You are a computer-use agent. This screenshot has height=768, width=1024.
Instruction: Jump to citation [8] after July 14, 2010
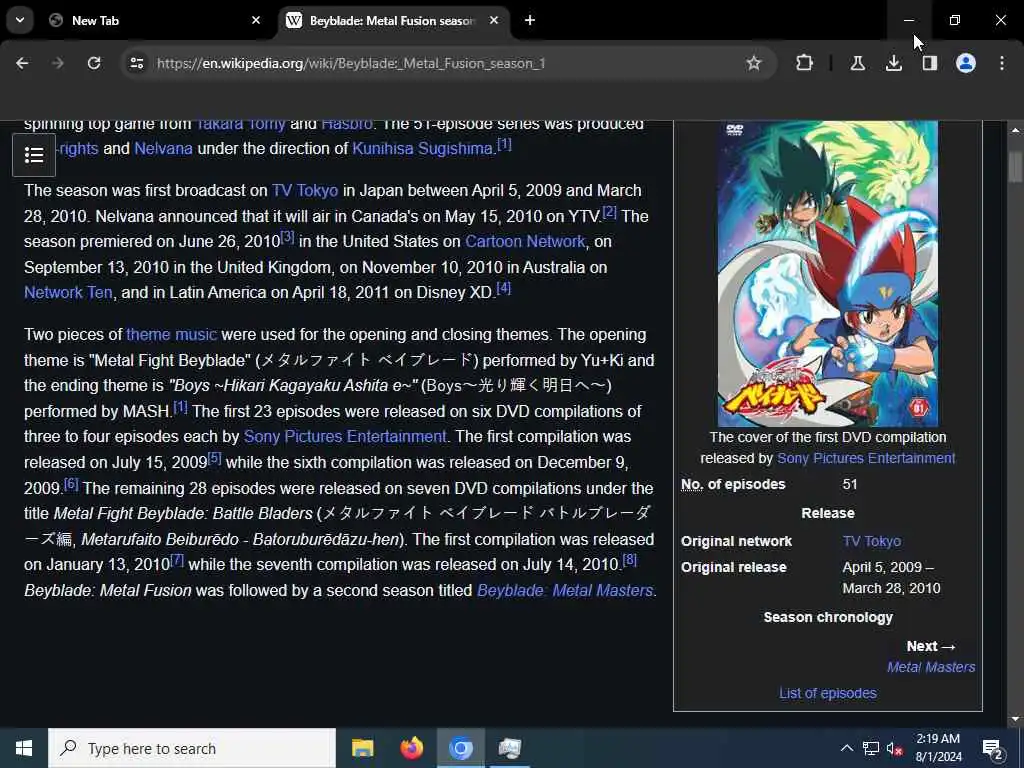pos(630,560)
